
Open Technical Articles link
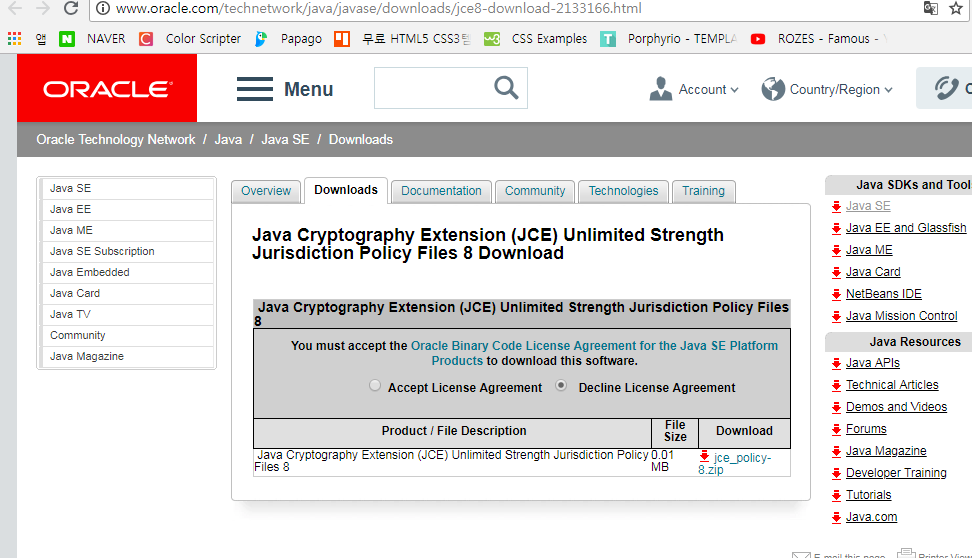[892, 385]
